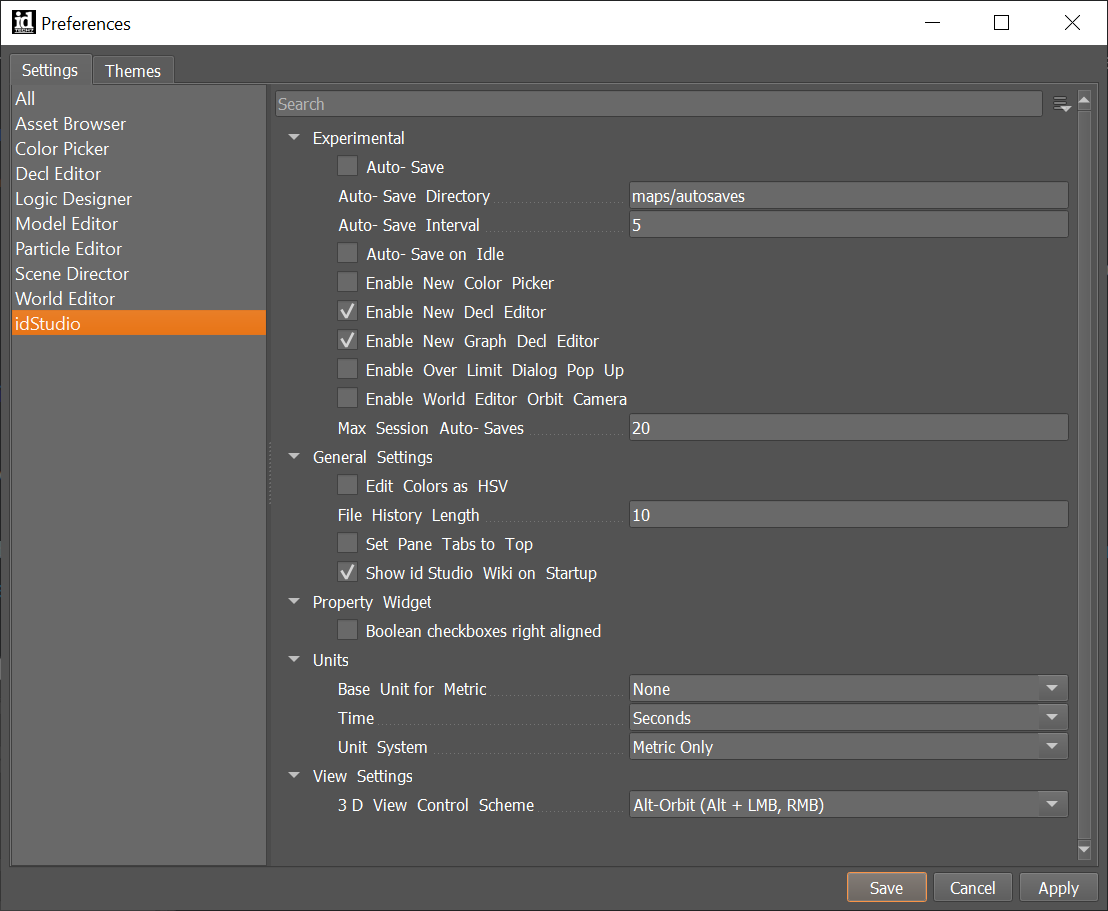Select All in the category list
Screen dimensions: 1108x911
138,98
